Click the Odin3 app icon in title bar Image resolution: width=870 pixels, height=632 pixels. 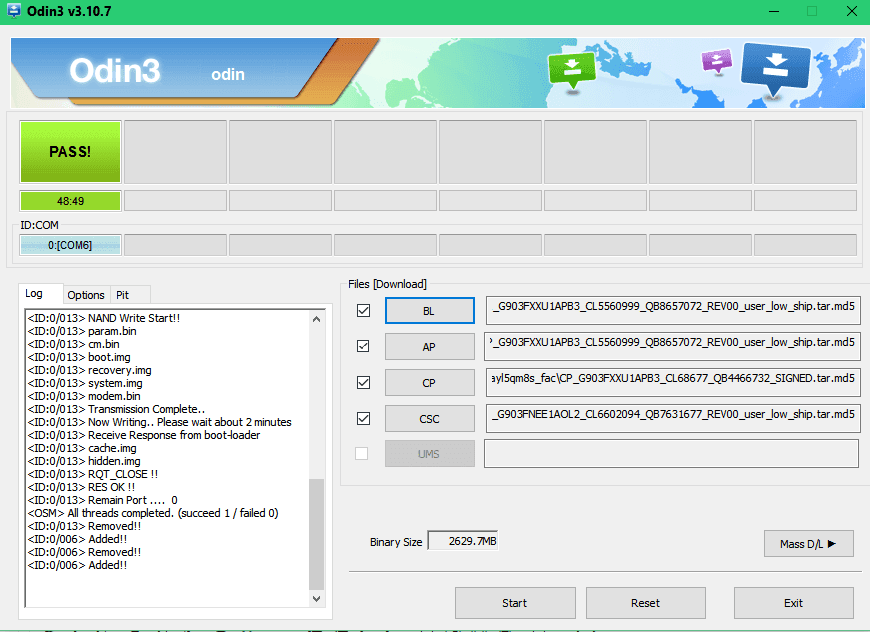tap(13, 10)
